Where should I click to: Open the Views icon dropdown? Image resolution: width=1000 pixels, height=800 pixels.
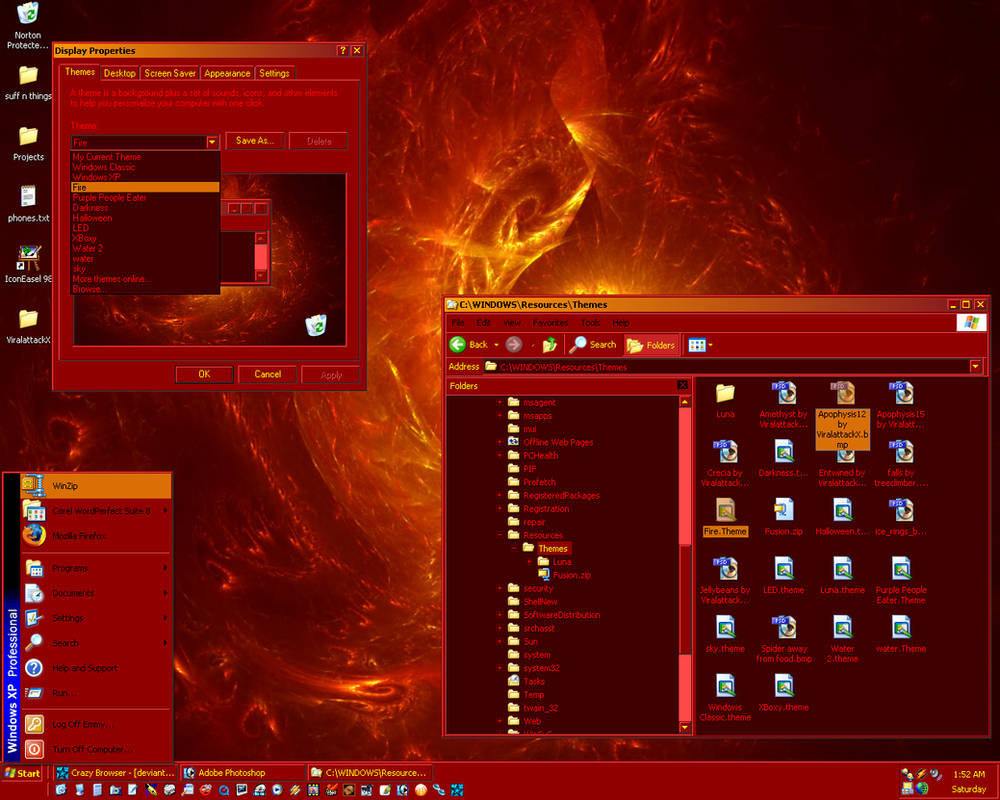(700, 345)
